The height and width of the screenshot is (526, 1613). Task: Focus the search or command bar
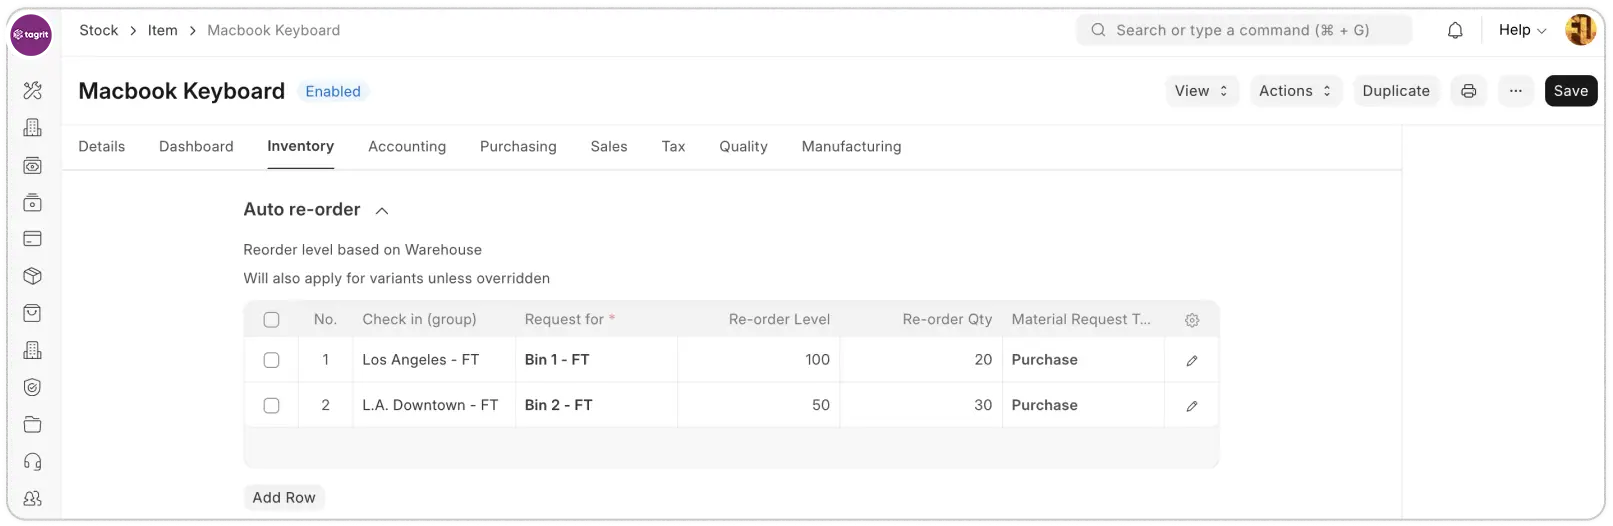(x=1243, y=31)
